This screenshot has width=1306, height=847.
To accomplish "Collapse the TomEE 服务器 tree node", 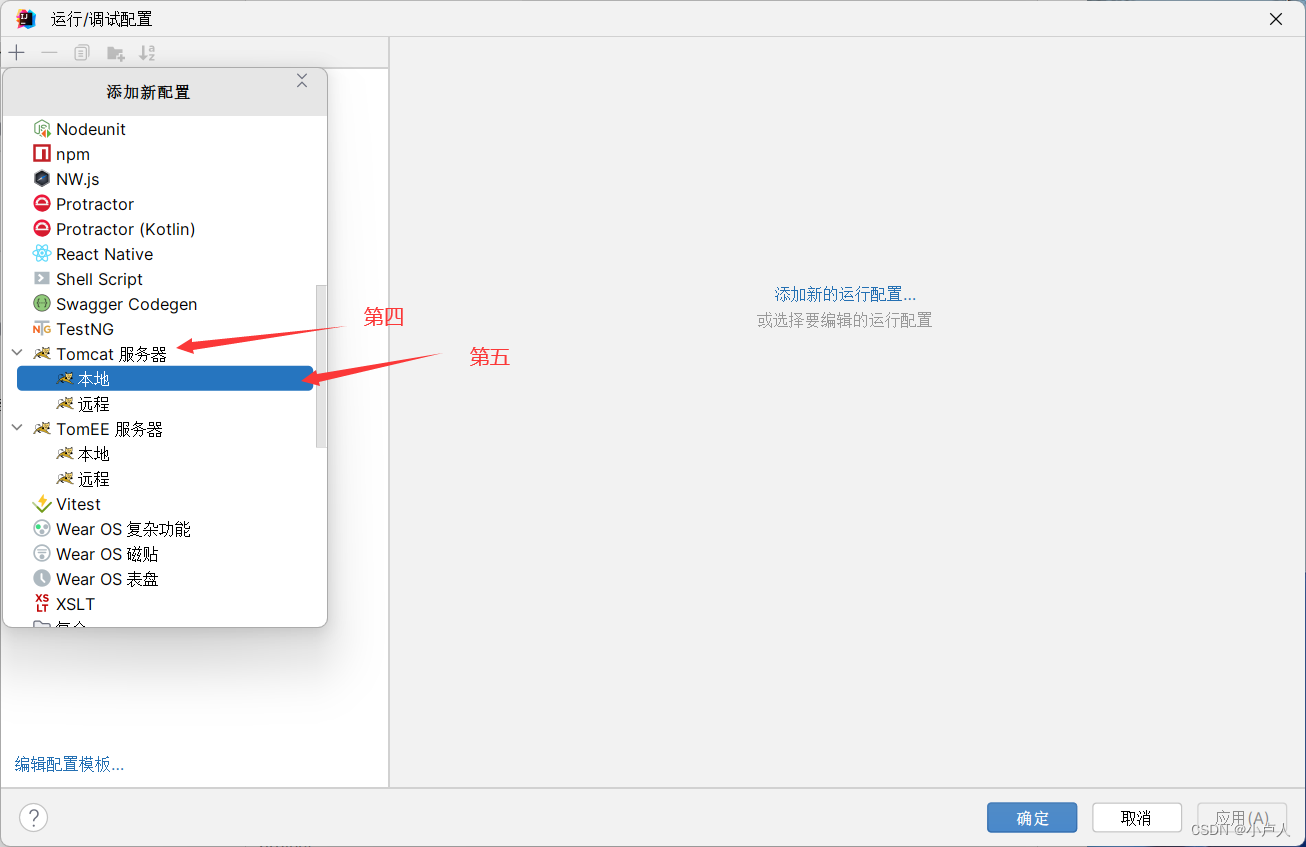I will 17,429.
